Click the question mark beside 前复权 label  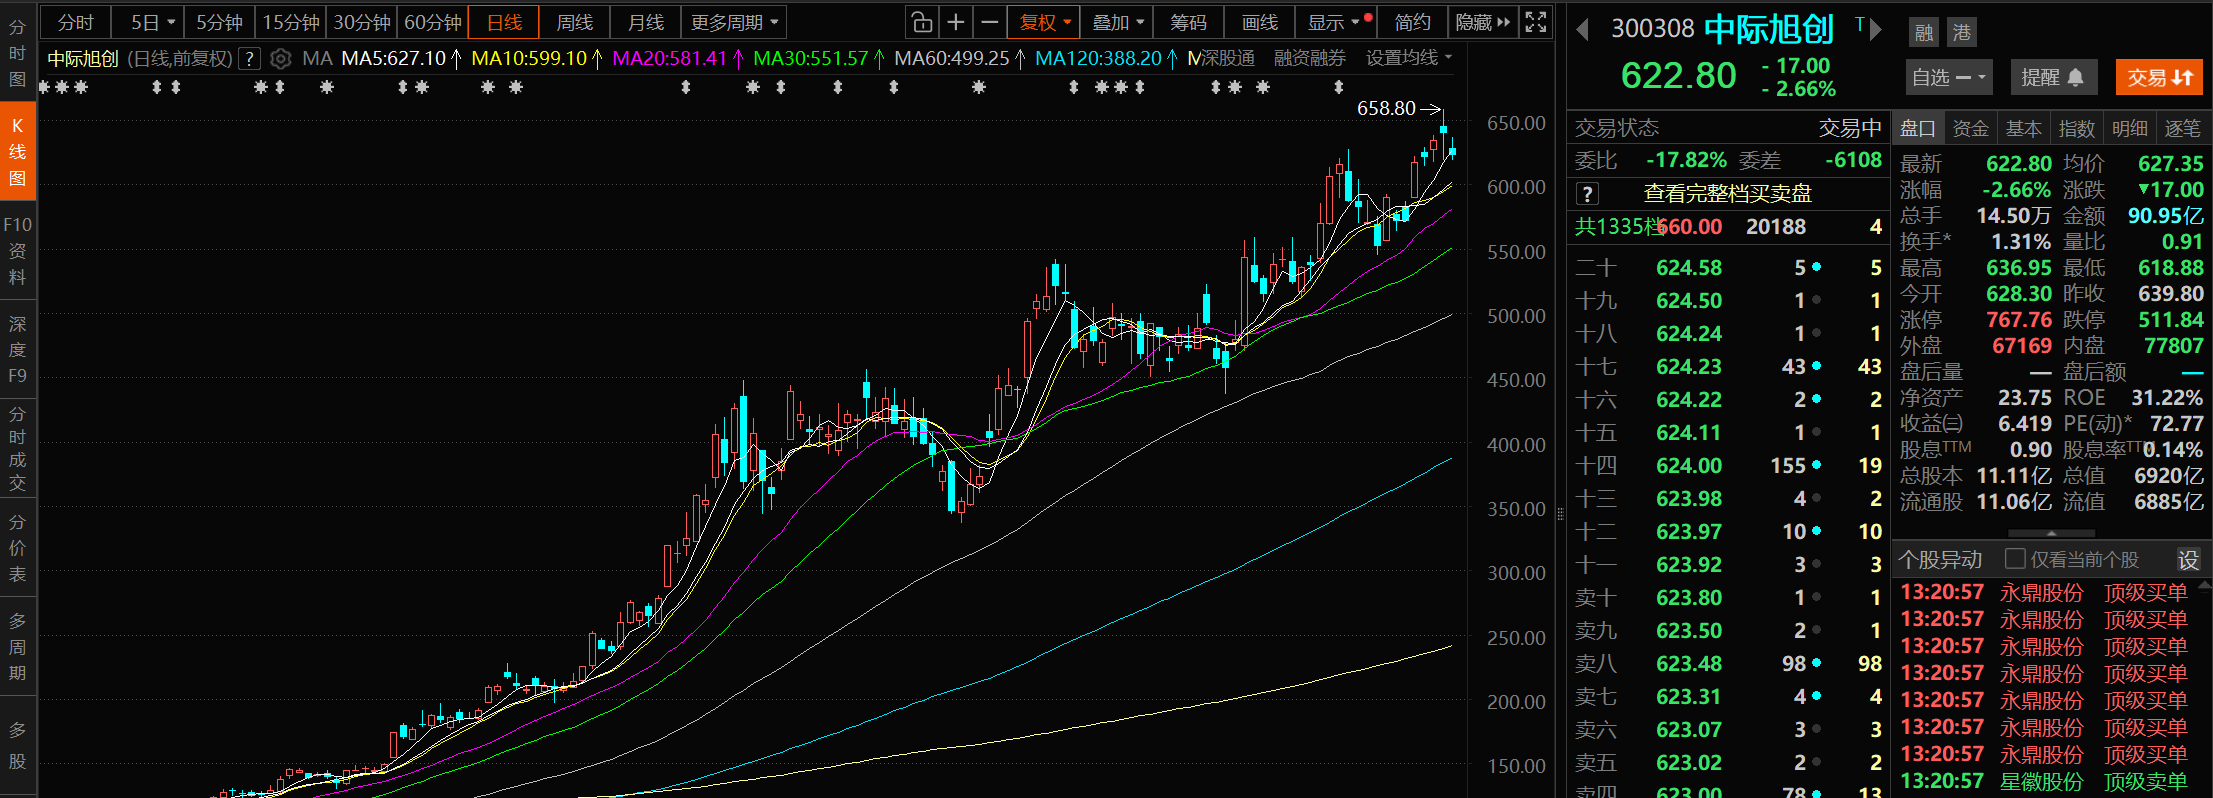coord(250,59)
